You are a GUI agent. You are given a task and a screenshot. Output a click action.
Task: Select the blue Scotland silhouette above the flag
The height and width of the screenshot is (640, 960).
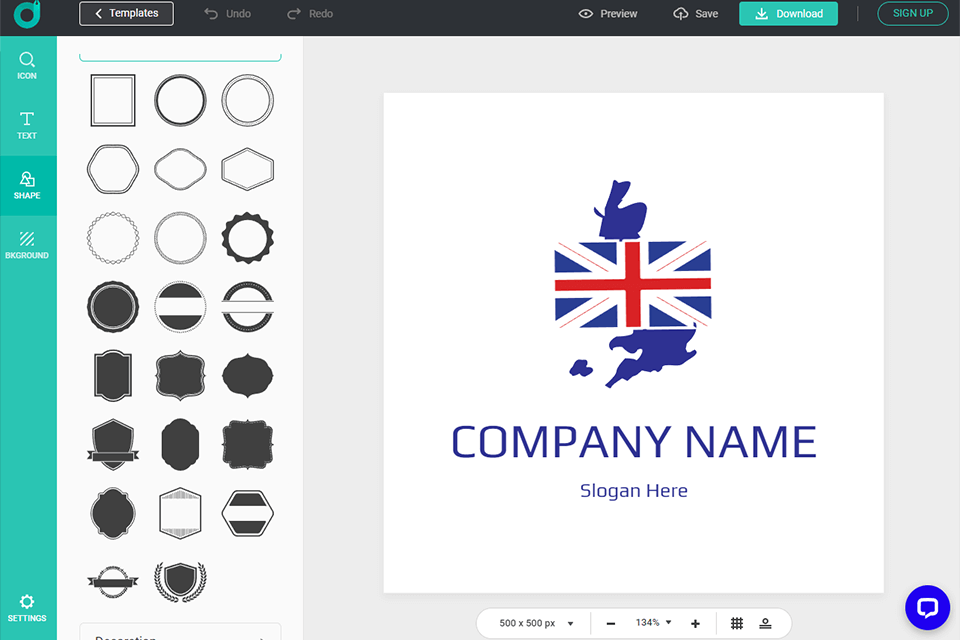pyautogui.click(x=621, y=209)
